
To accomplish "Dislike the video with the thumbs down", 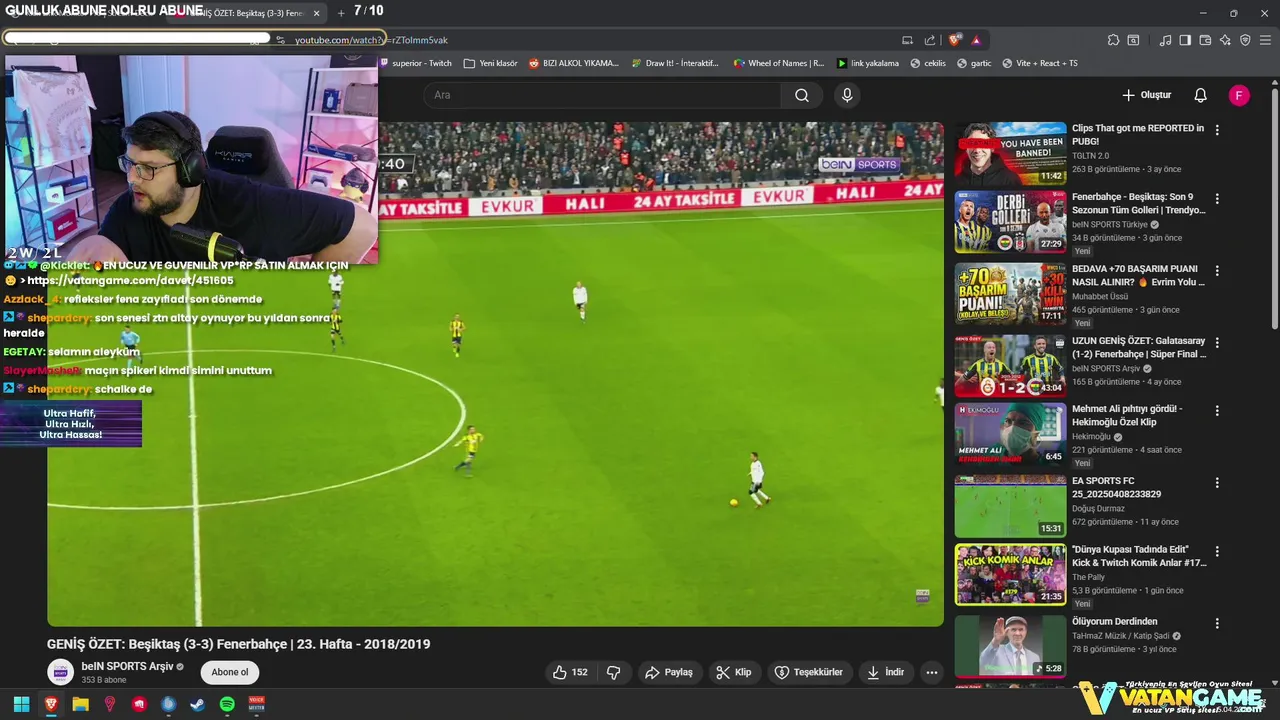I will pos(614,672).
